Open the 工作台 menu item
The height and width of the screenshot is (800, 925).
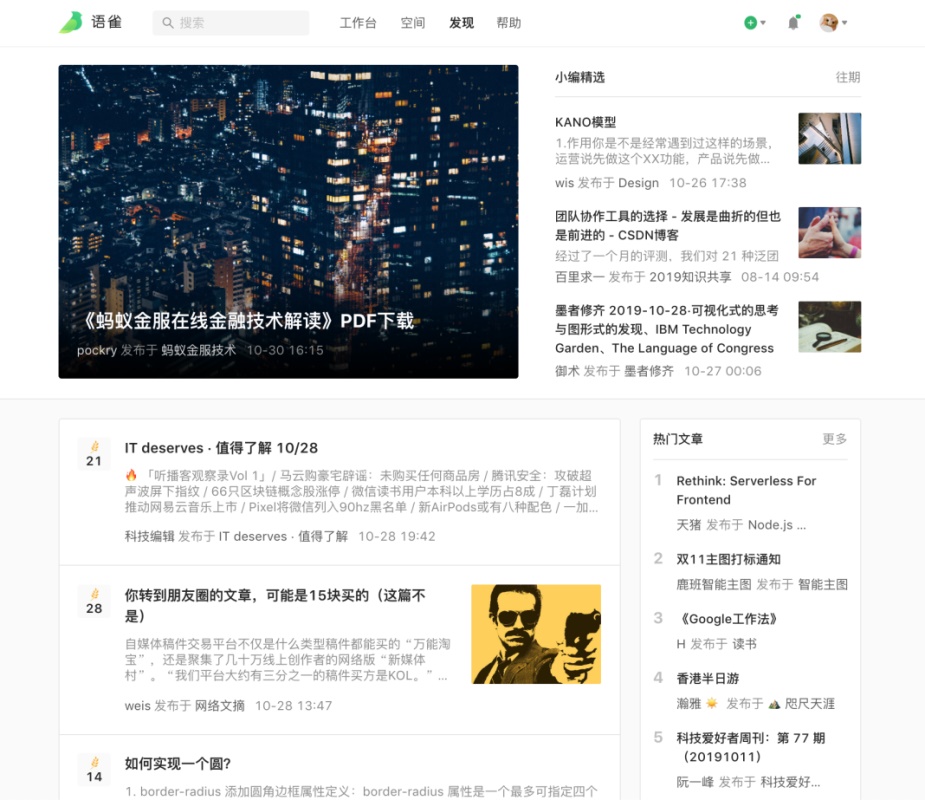tap(357, 23)
